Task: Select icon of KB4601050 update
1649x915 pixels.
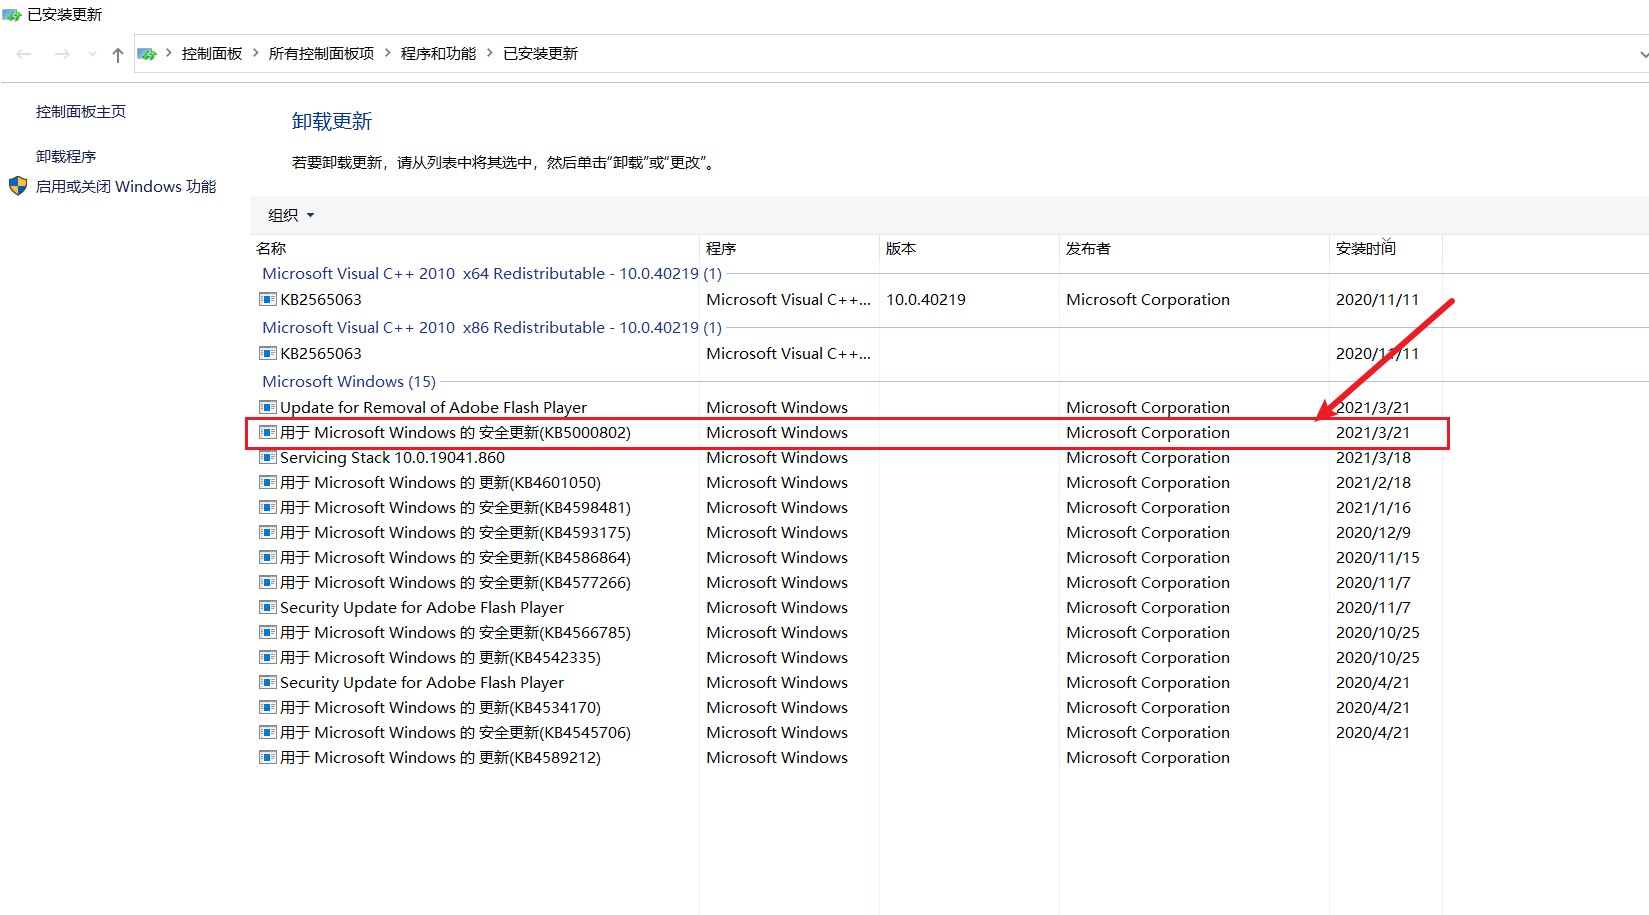Action: pos(268,482)
